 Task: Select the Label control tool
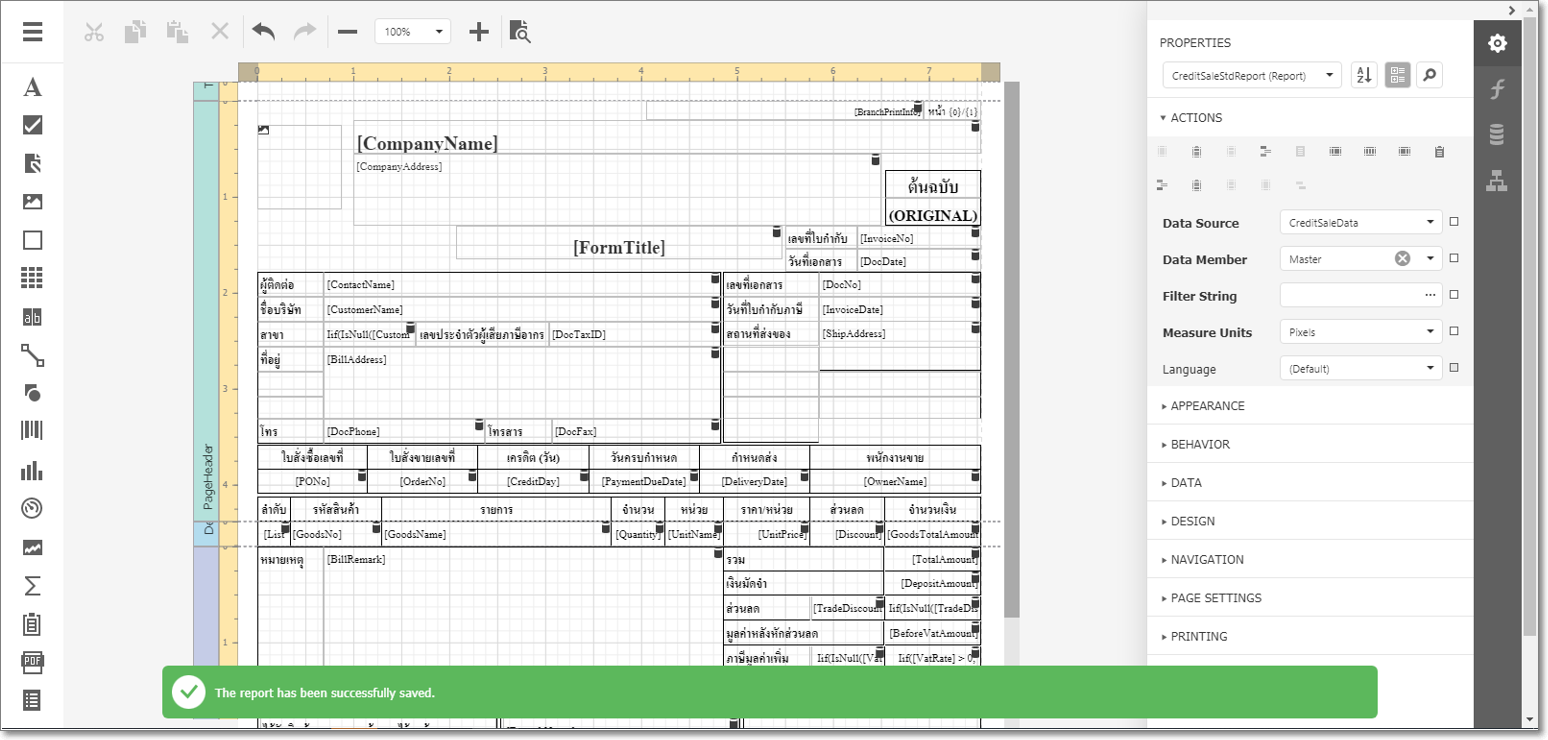point(32,87)
